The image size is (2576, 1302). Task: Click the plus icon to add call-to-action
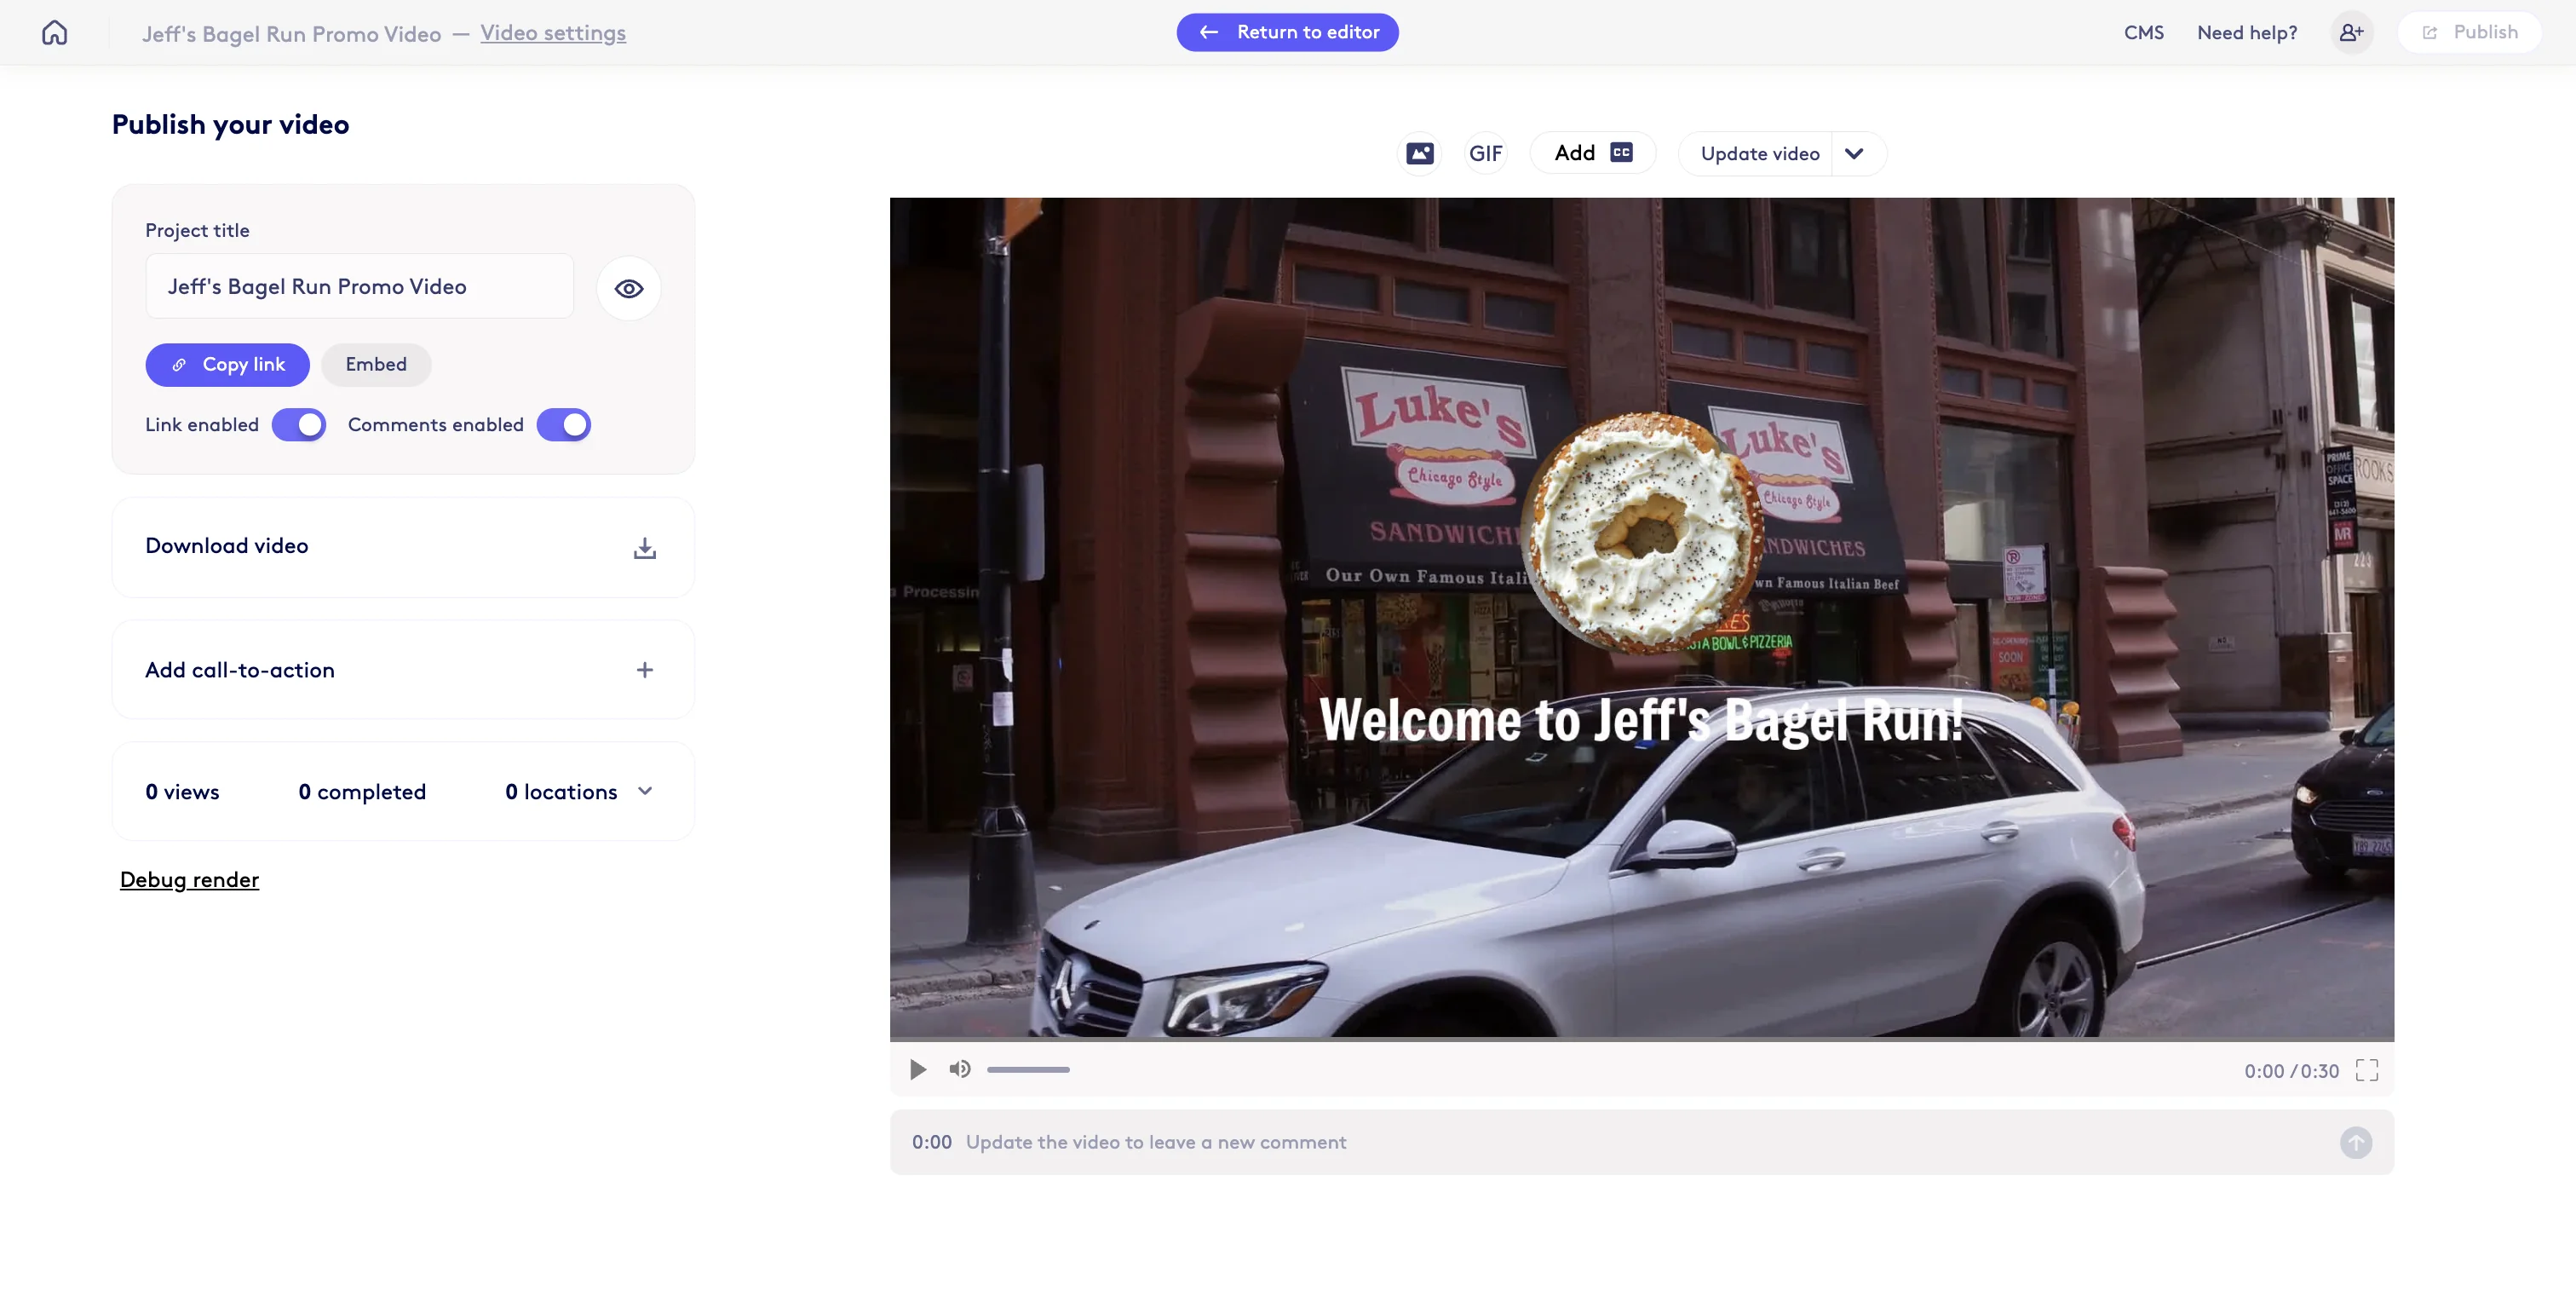click(645, 670)
